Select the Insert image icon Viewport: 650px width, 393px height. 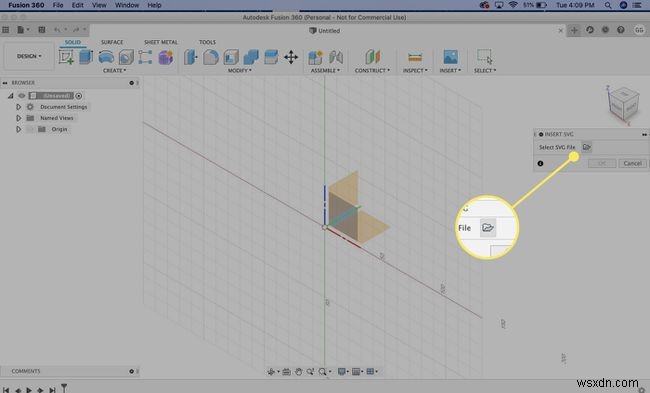[450, 57]
